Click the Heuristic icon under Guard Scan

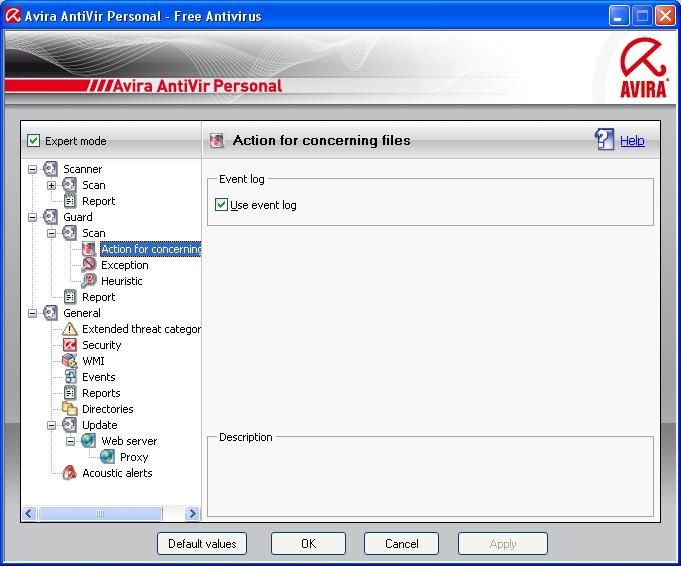point(89,281)
